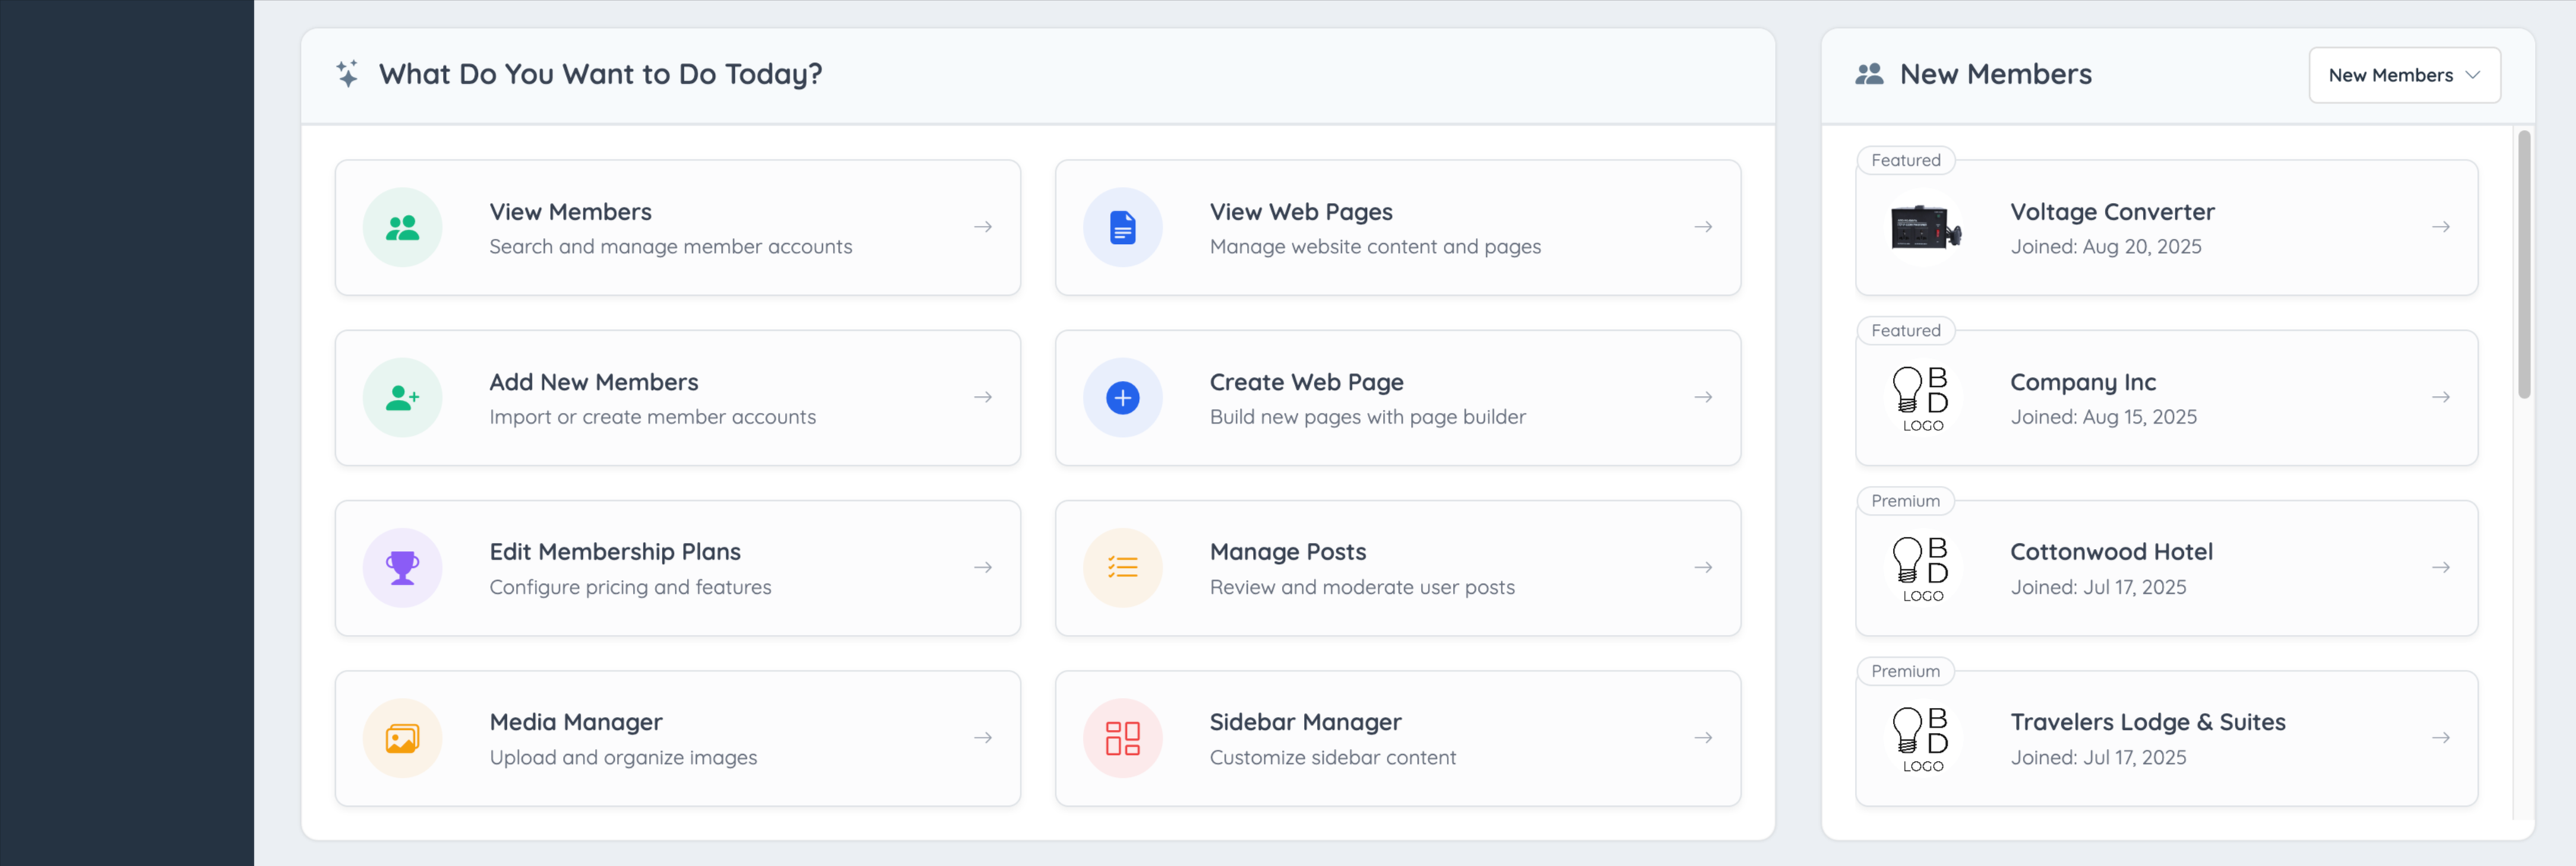Click the red Sidebar Manager grid icon
The height and width of the screenshot is (866, 2576).
[1122, 738]
